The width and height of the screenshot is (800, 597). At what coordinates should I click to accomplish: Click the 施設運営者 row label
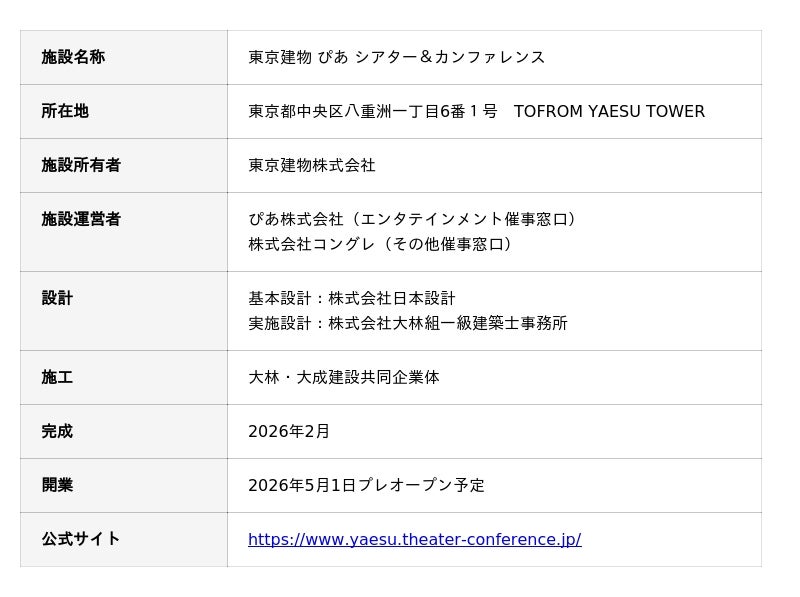coord(81,220)
